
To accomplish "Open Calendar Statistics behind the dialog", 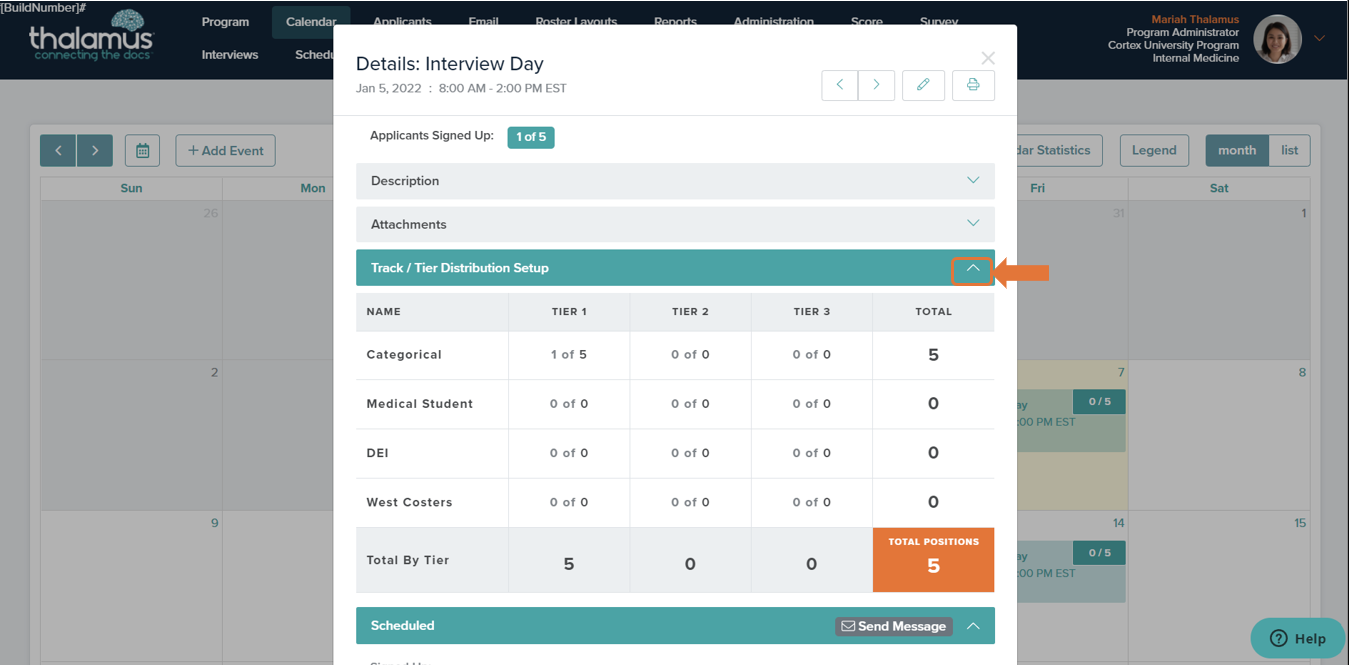I will coord(1060,150).
